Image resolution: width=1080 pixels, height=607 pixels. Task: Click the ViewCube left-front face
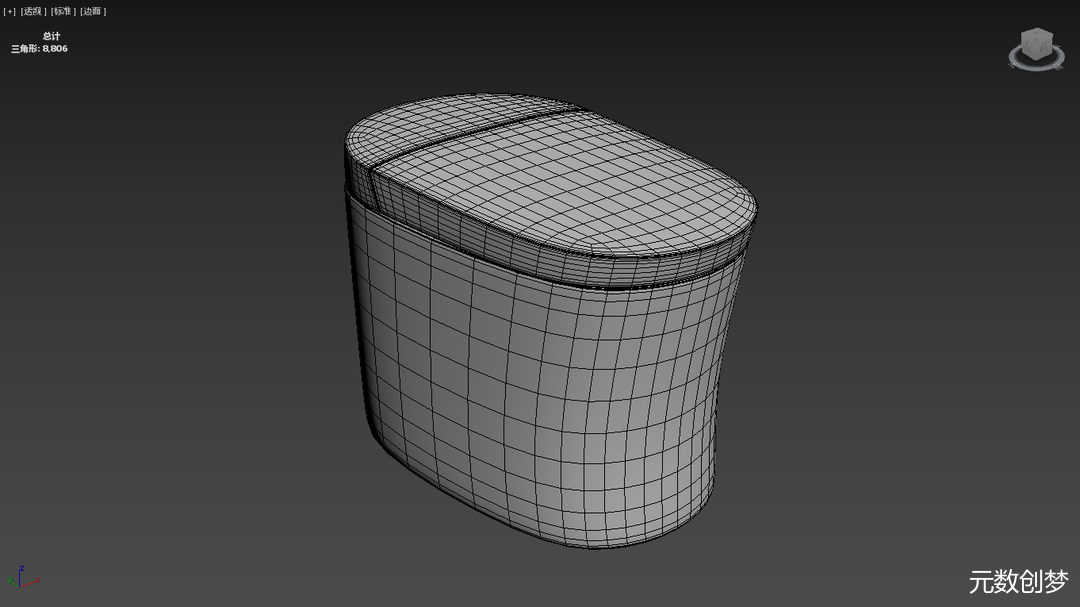point(1028,48)
